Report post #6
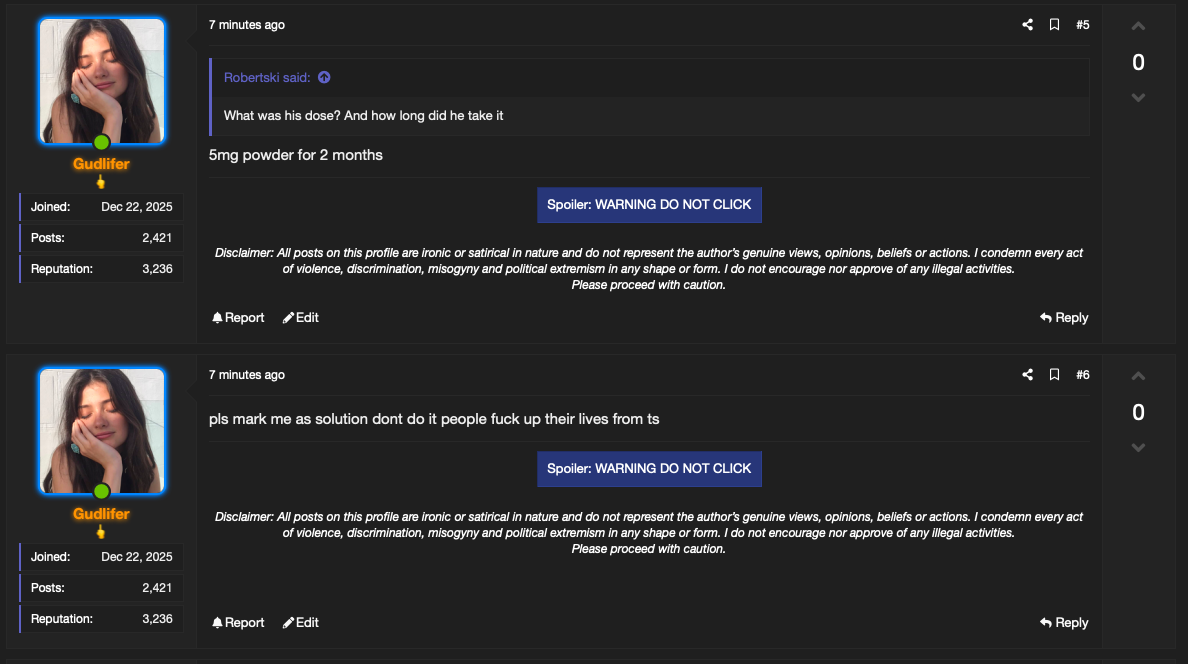 pos(238,622)
